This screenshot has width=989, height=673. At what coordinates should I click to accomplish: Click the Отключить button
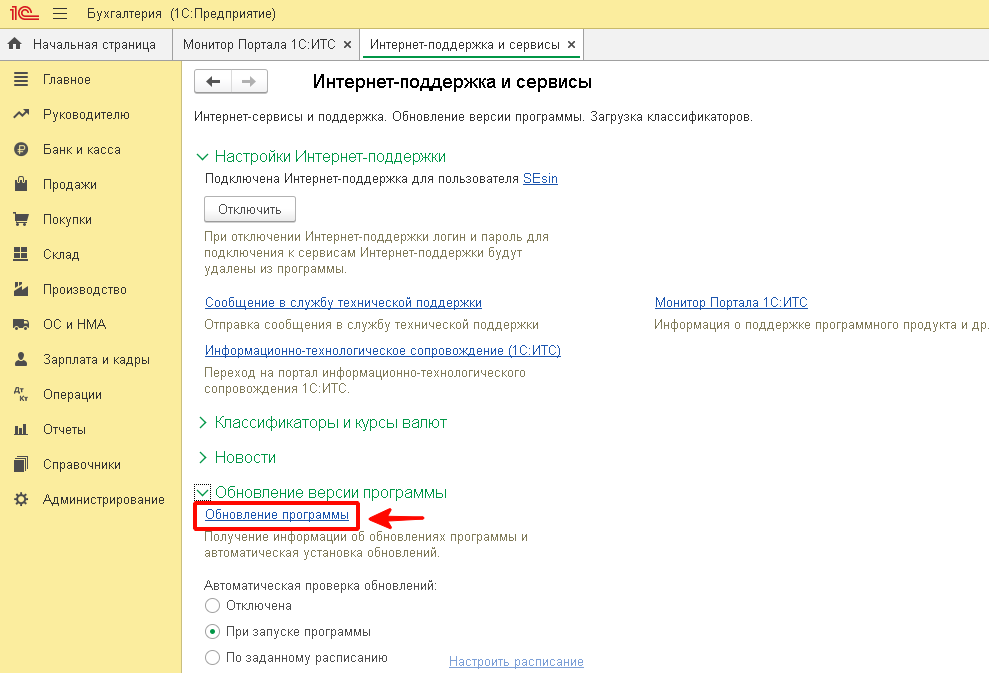[250, 209]
